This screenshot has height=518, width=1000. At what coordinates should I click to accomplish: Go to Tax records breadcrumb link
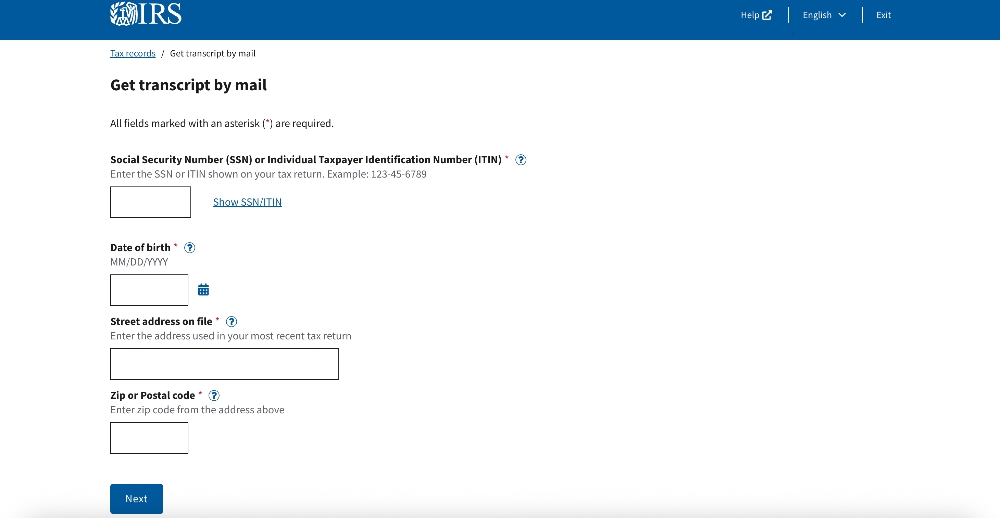[133, 53]
